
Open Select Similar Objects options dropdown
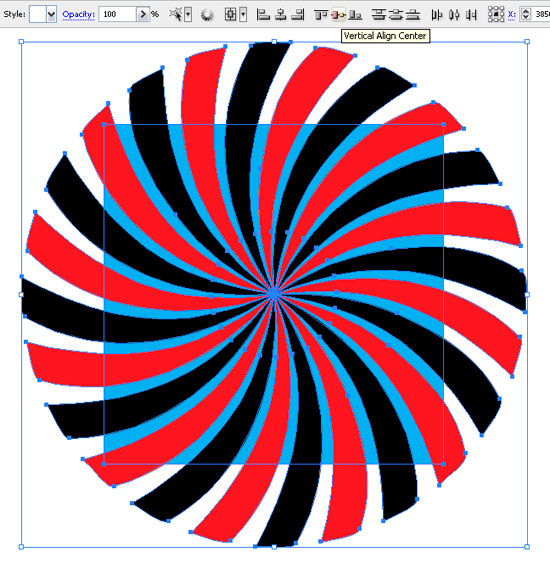188,15
